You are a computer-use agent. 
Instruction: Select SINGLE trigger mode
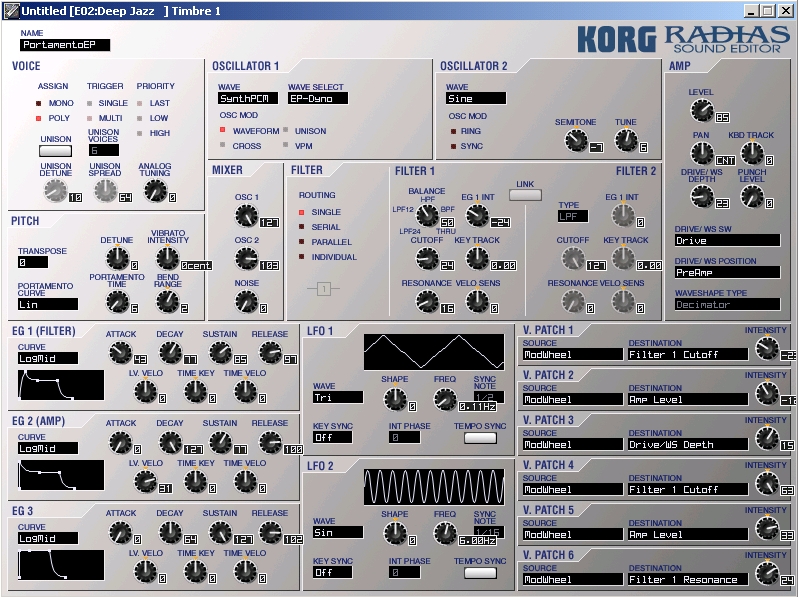90,103
